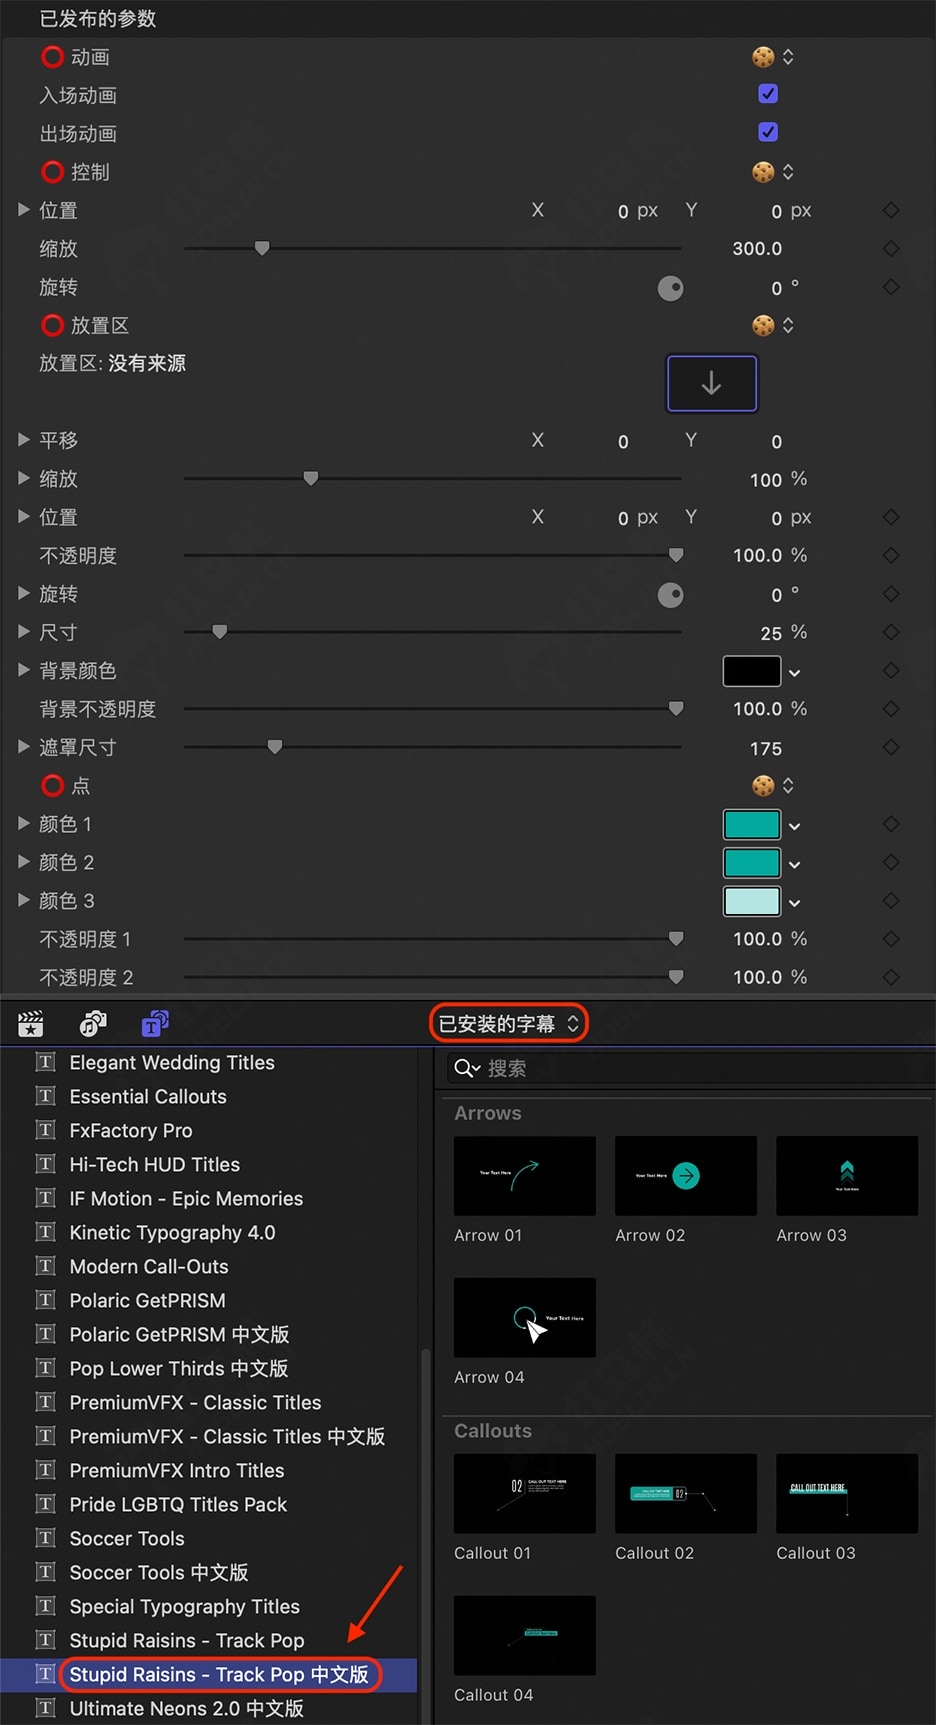This screenshot has width=936, height=1725.
Task: Open the Titles and Generators sidebar icon
Action: click(155, 1024)
